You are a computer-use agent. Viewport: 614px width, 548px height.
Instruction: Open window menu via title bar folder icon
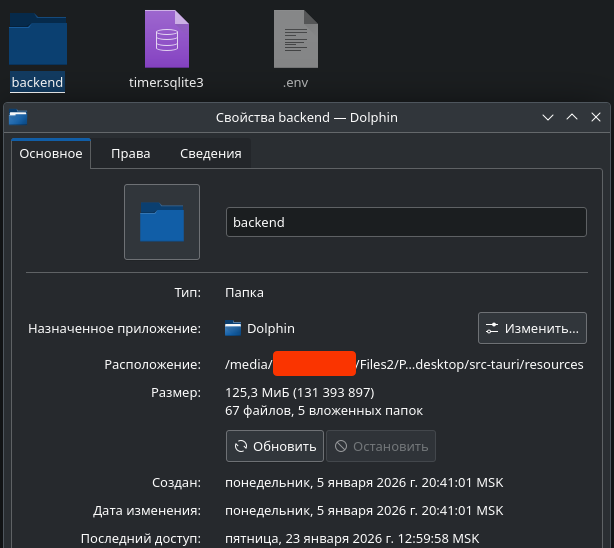19,117
